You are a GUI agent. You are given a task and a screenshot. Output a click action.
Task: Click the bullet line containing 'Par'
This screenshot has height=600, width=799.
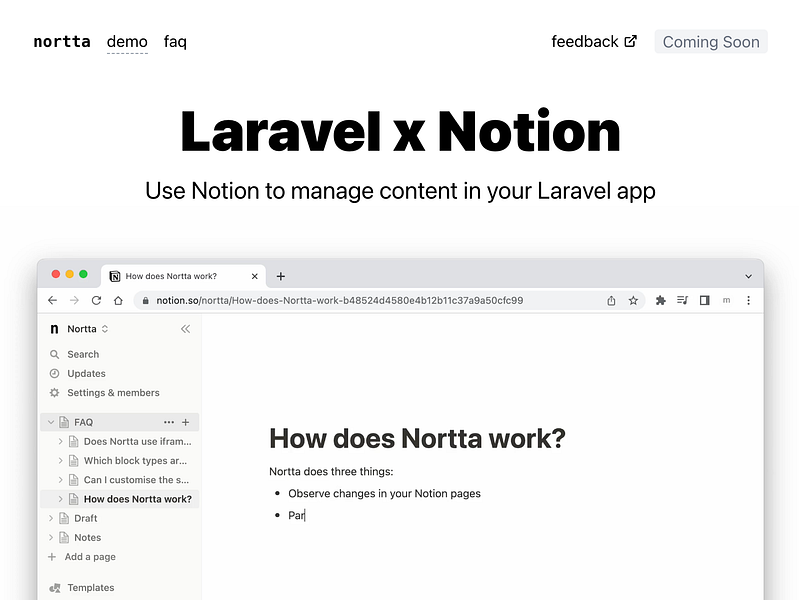click(x=297, y=515)
